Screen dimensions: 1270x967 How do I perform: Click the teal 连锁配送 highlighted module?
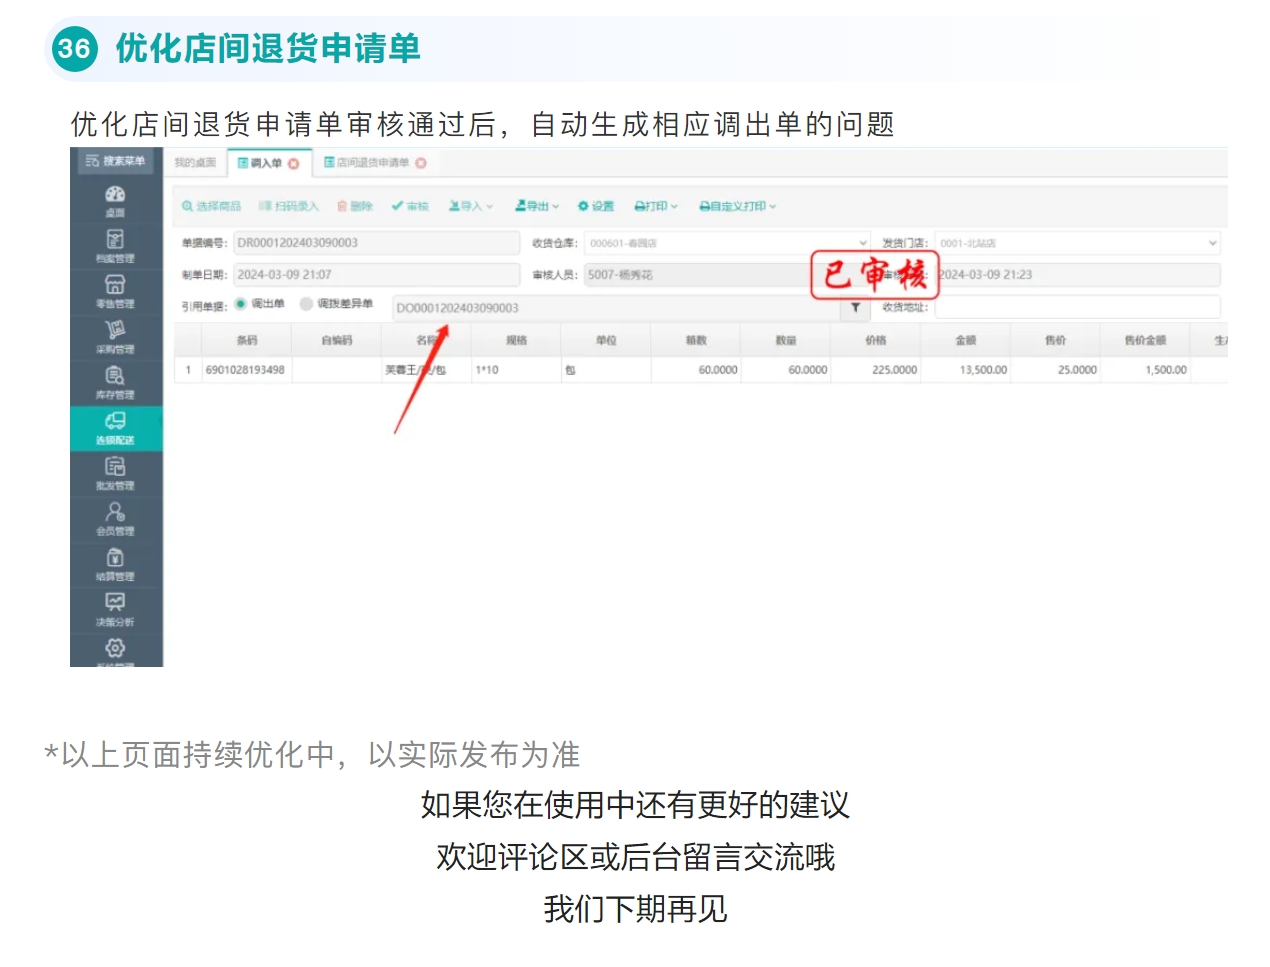pyautogui.click(x=115, y=428)
